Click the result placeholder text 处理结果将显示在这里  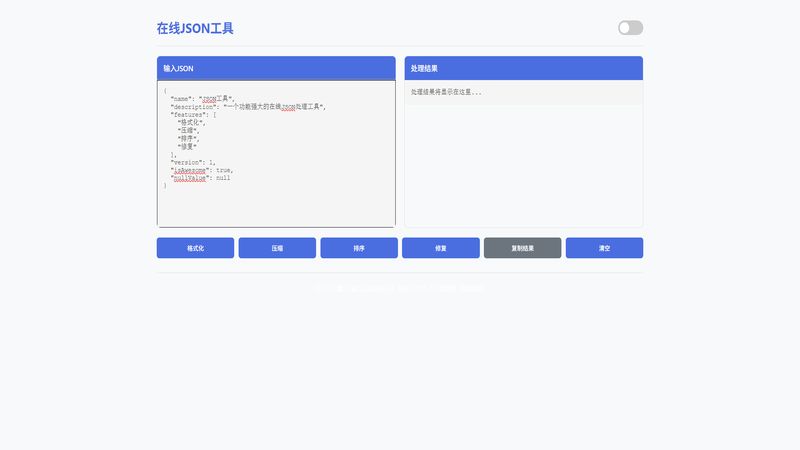pos(447,92)
